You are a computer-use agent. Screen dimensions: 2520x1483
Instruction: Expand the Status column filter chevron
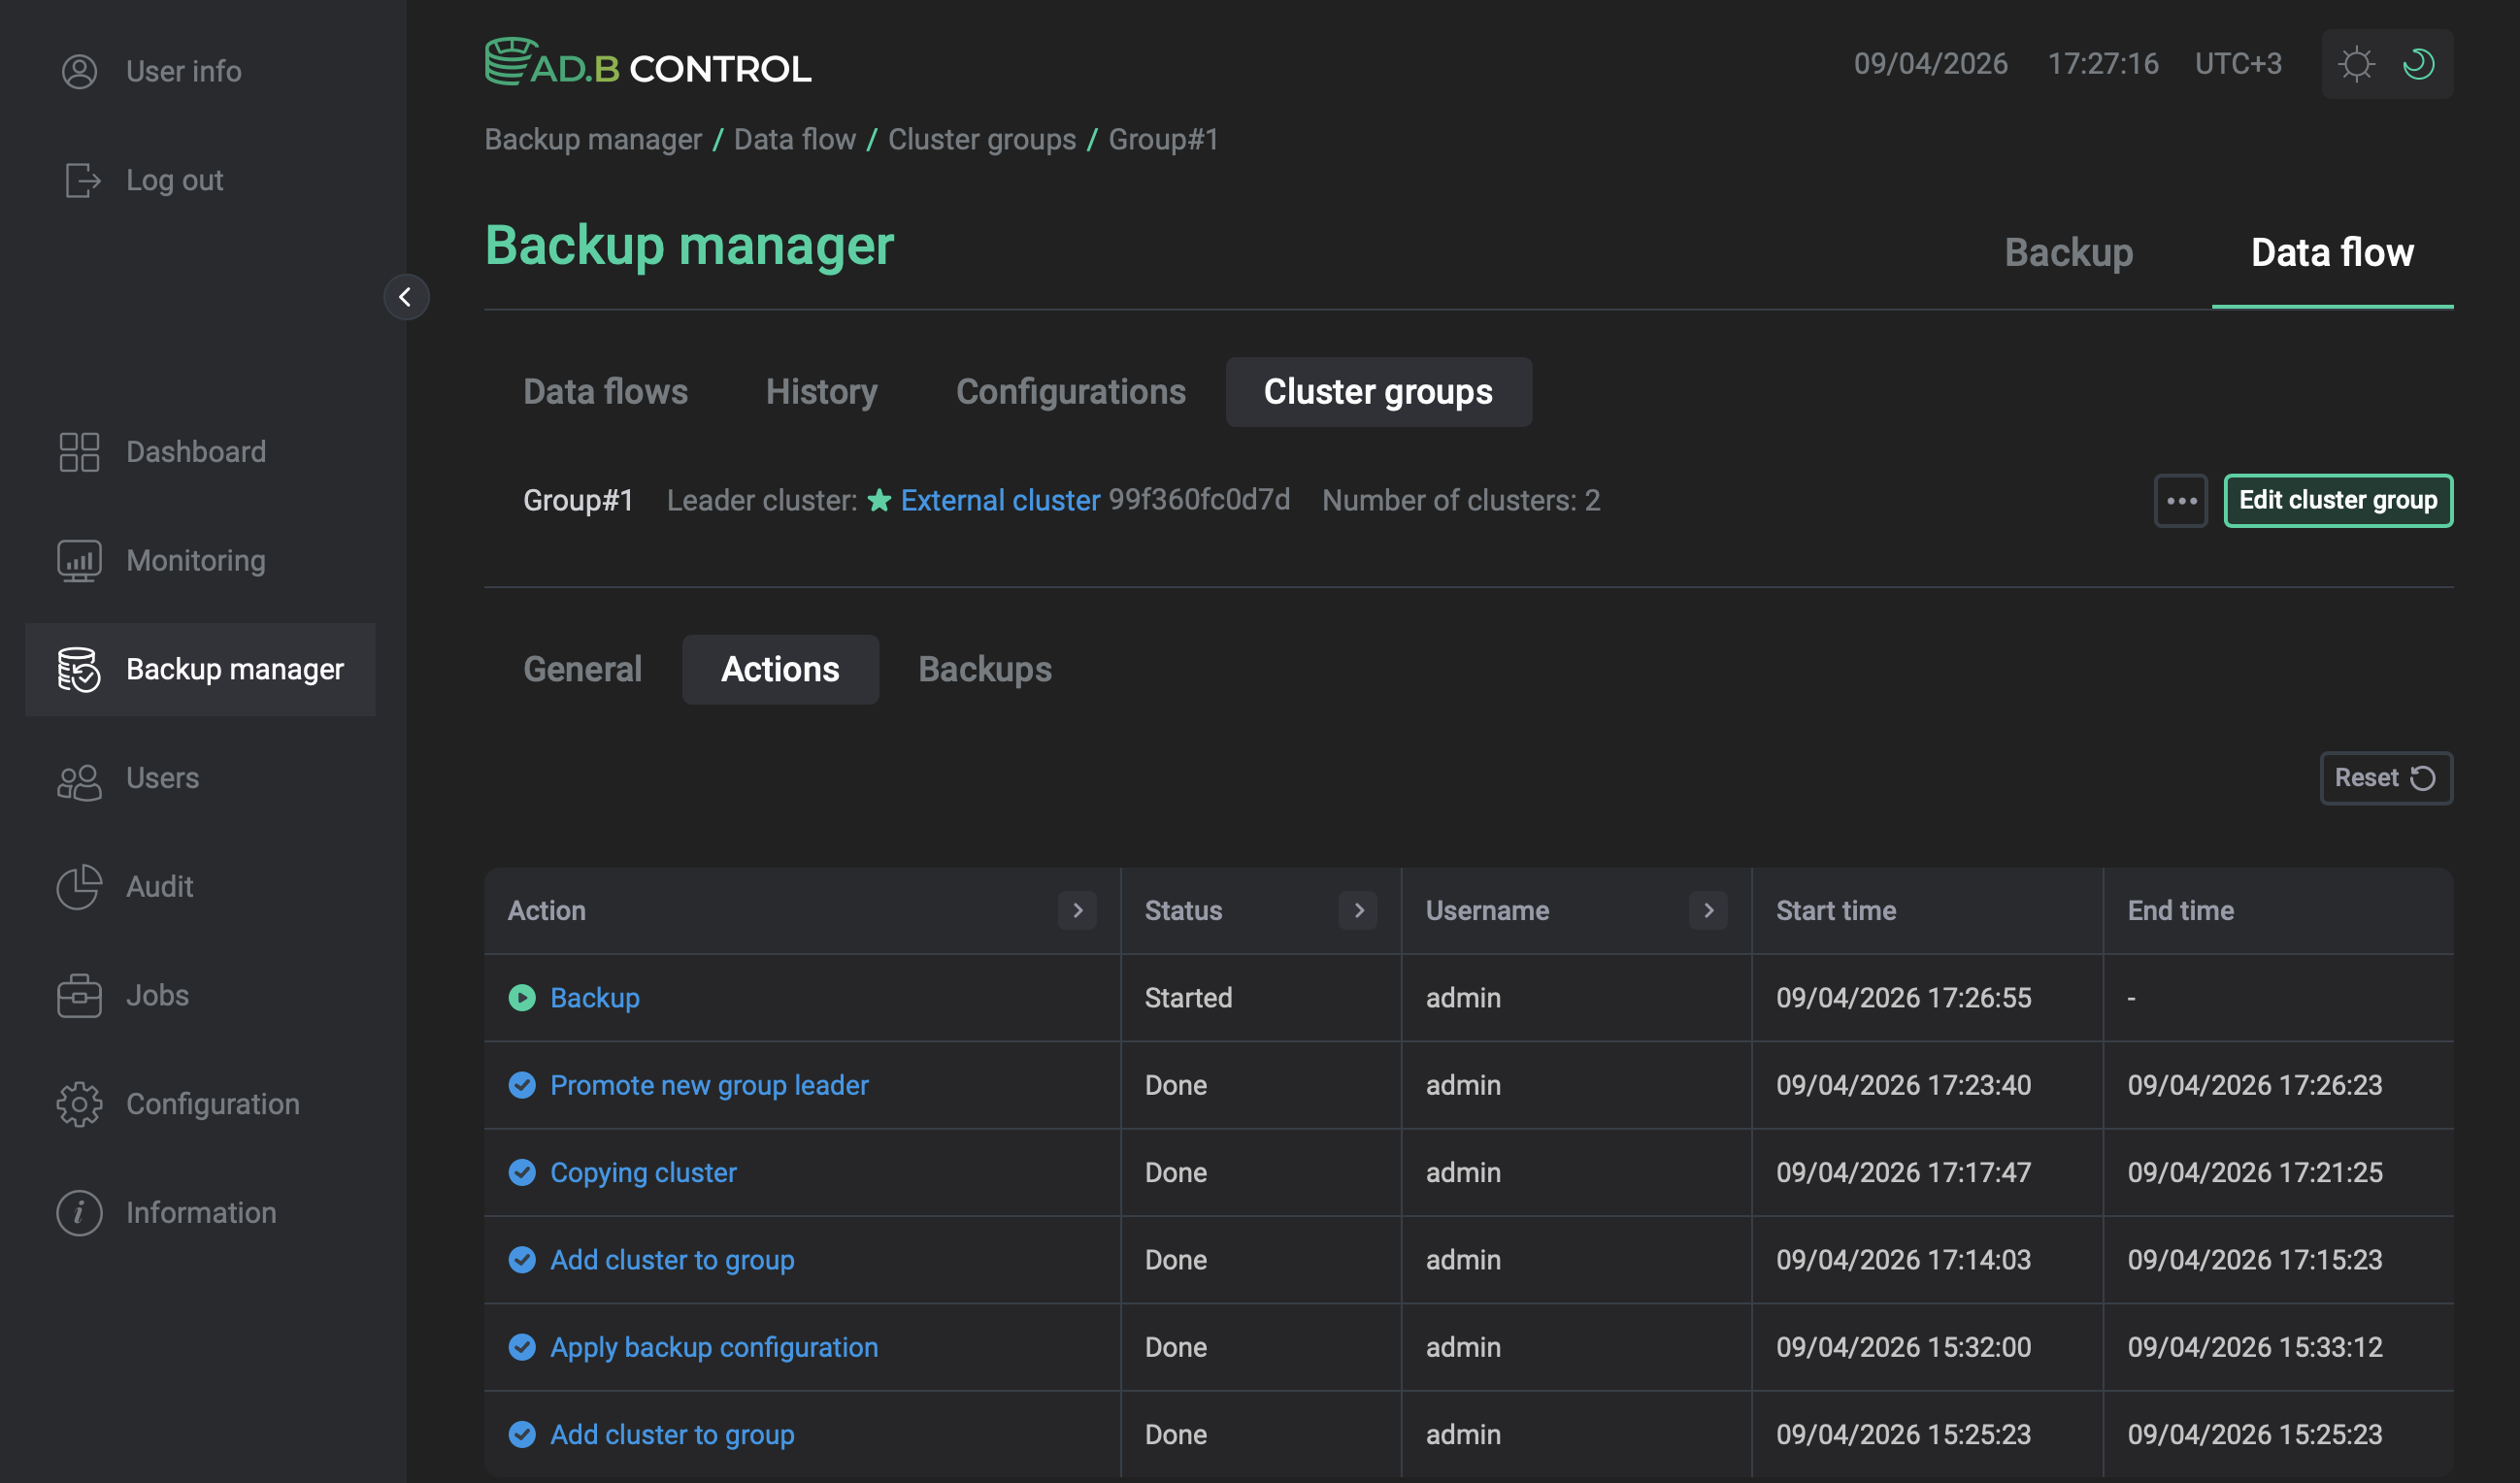pos(1358,910)
